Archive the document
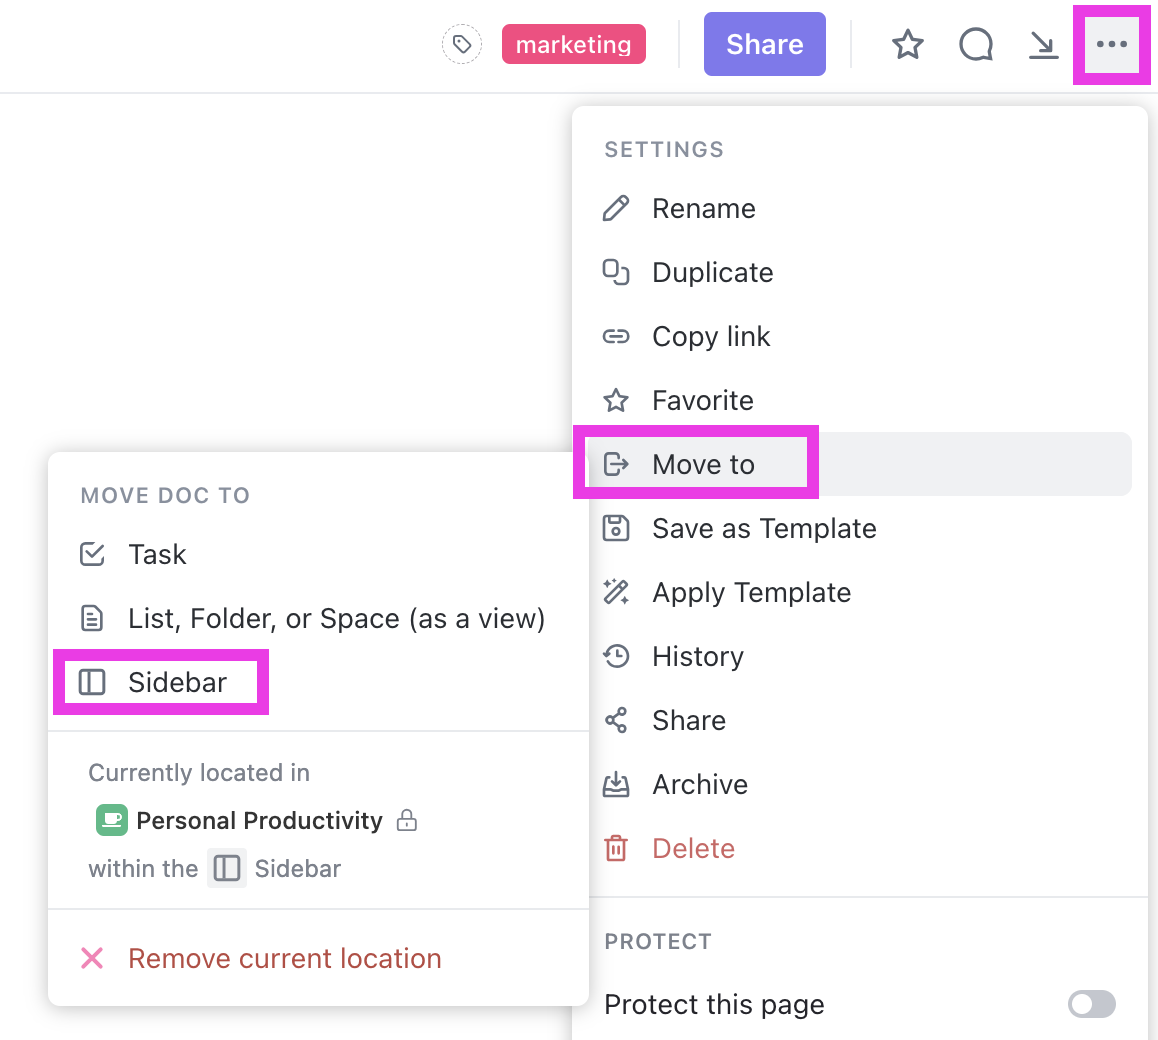The image size is (1158, 1040). coord(699,785)
